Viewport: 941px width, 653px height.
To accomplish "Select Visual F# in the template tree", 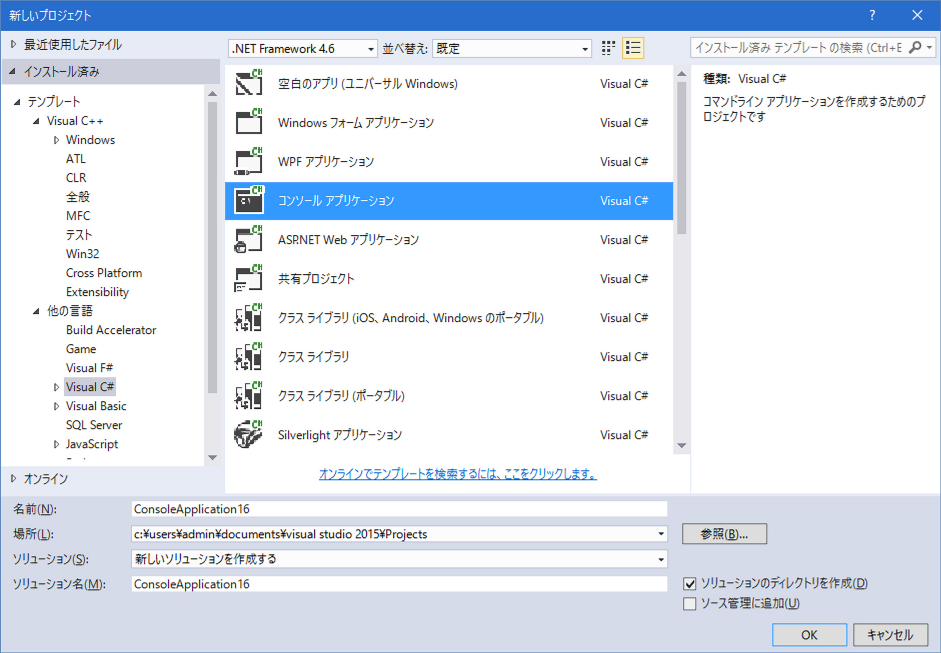I will (90, 368).
